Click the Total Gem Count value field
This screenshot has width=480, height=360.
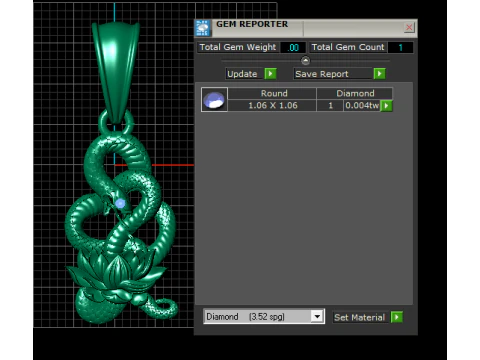pos(400,47)
